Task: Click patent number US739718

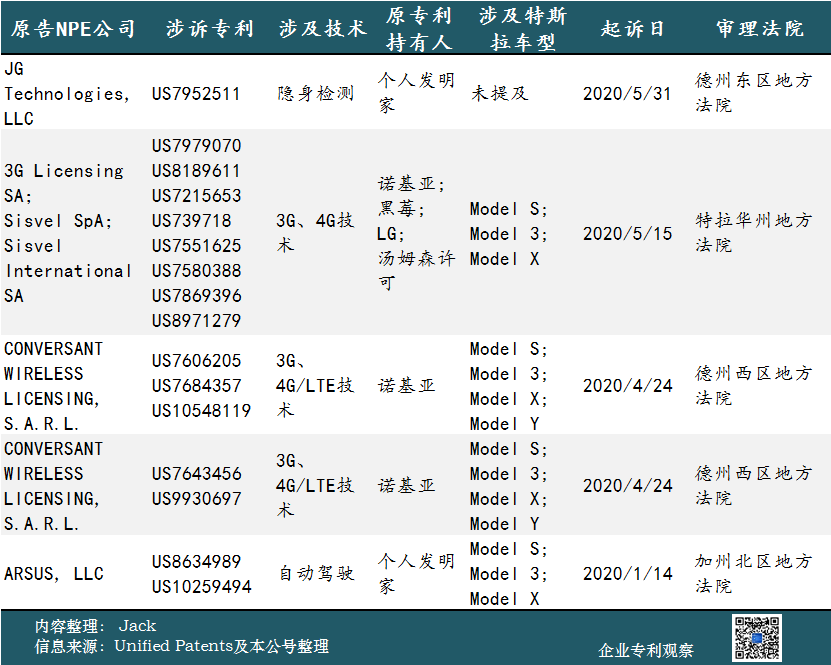Action: coord(191,220)
